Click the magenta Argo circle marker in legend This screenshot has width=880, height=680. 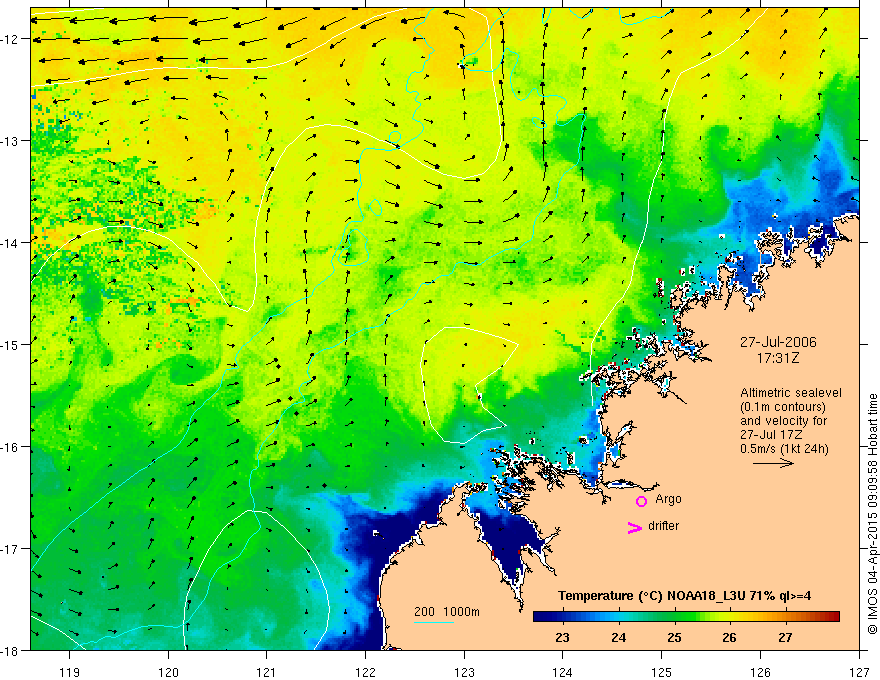click(x=641, y=501)
